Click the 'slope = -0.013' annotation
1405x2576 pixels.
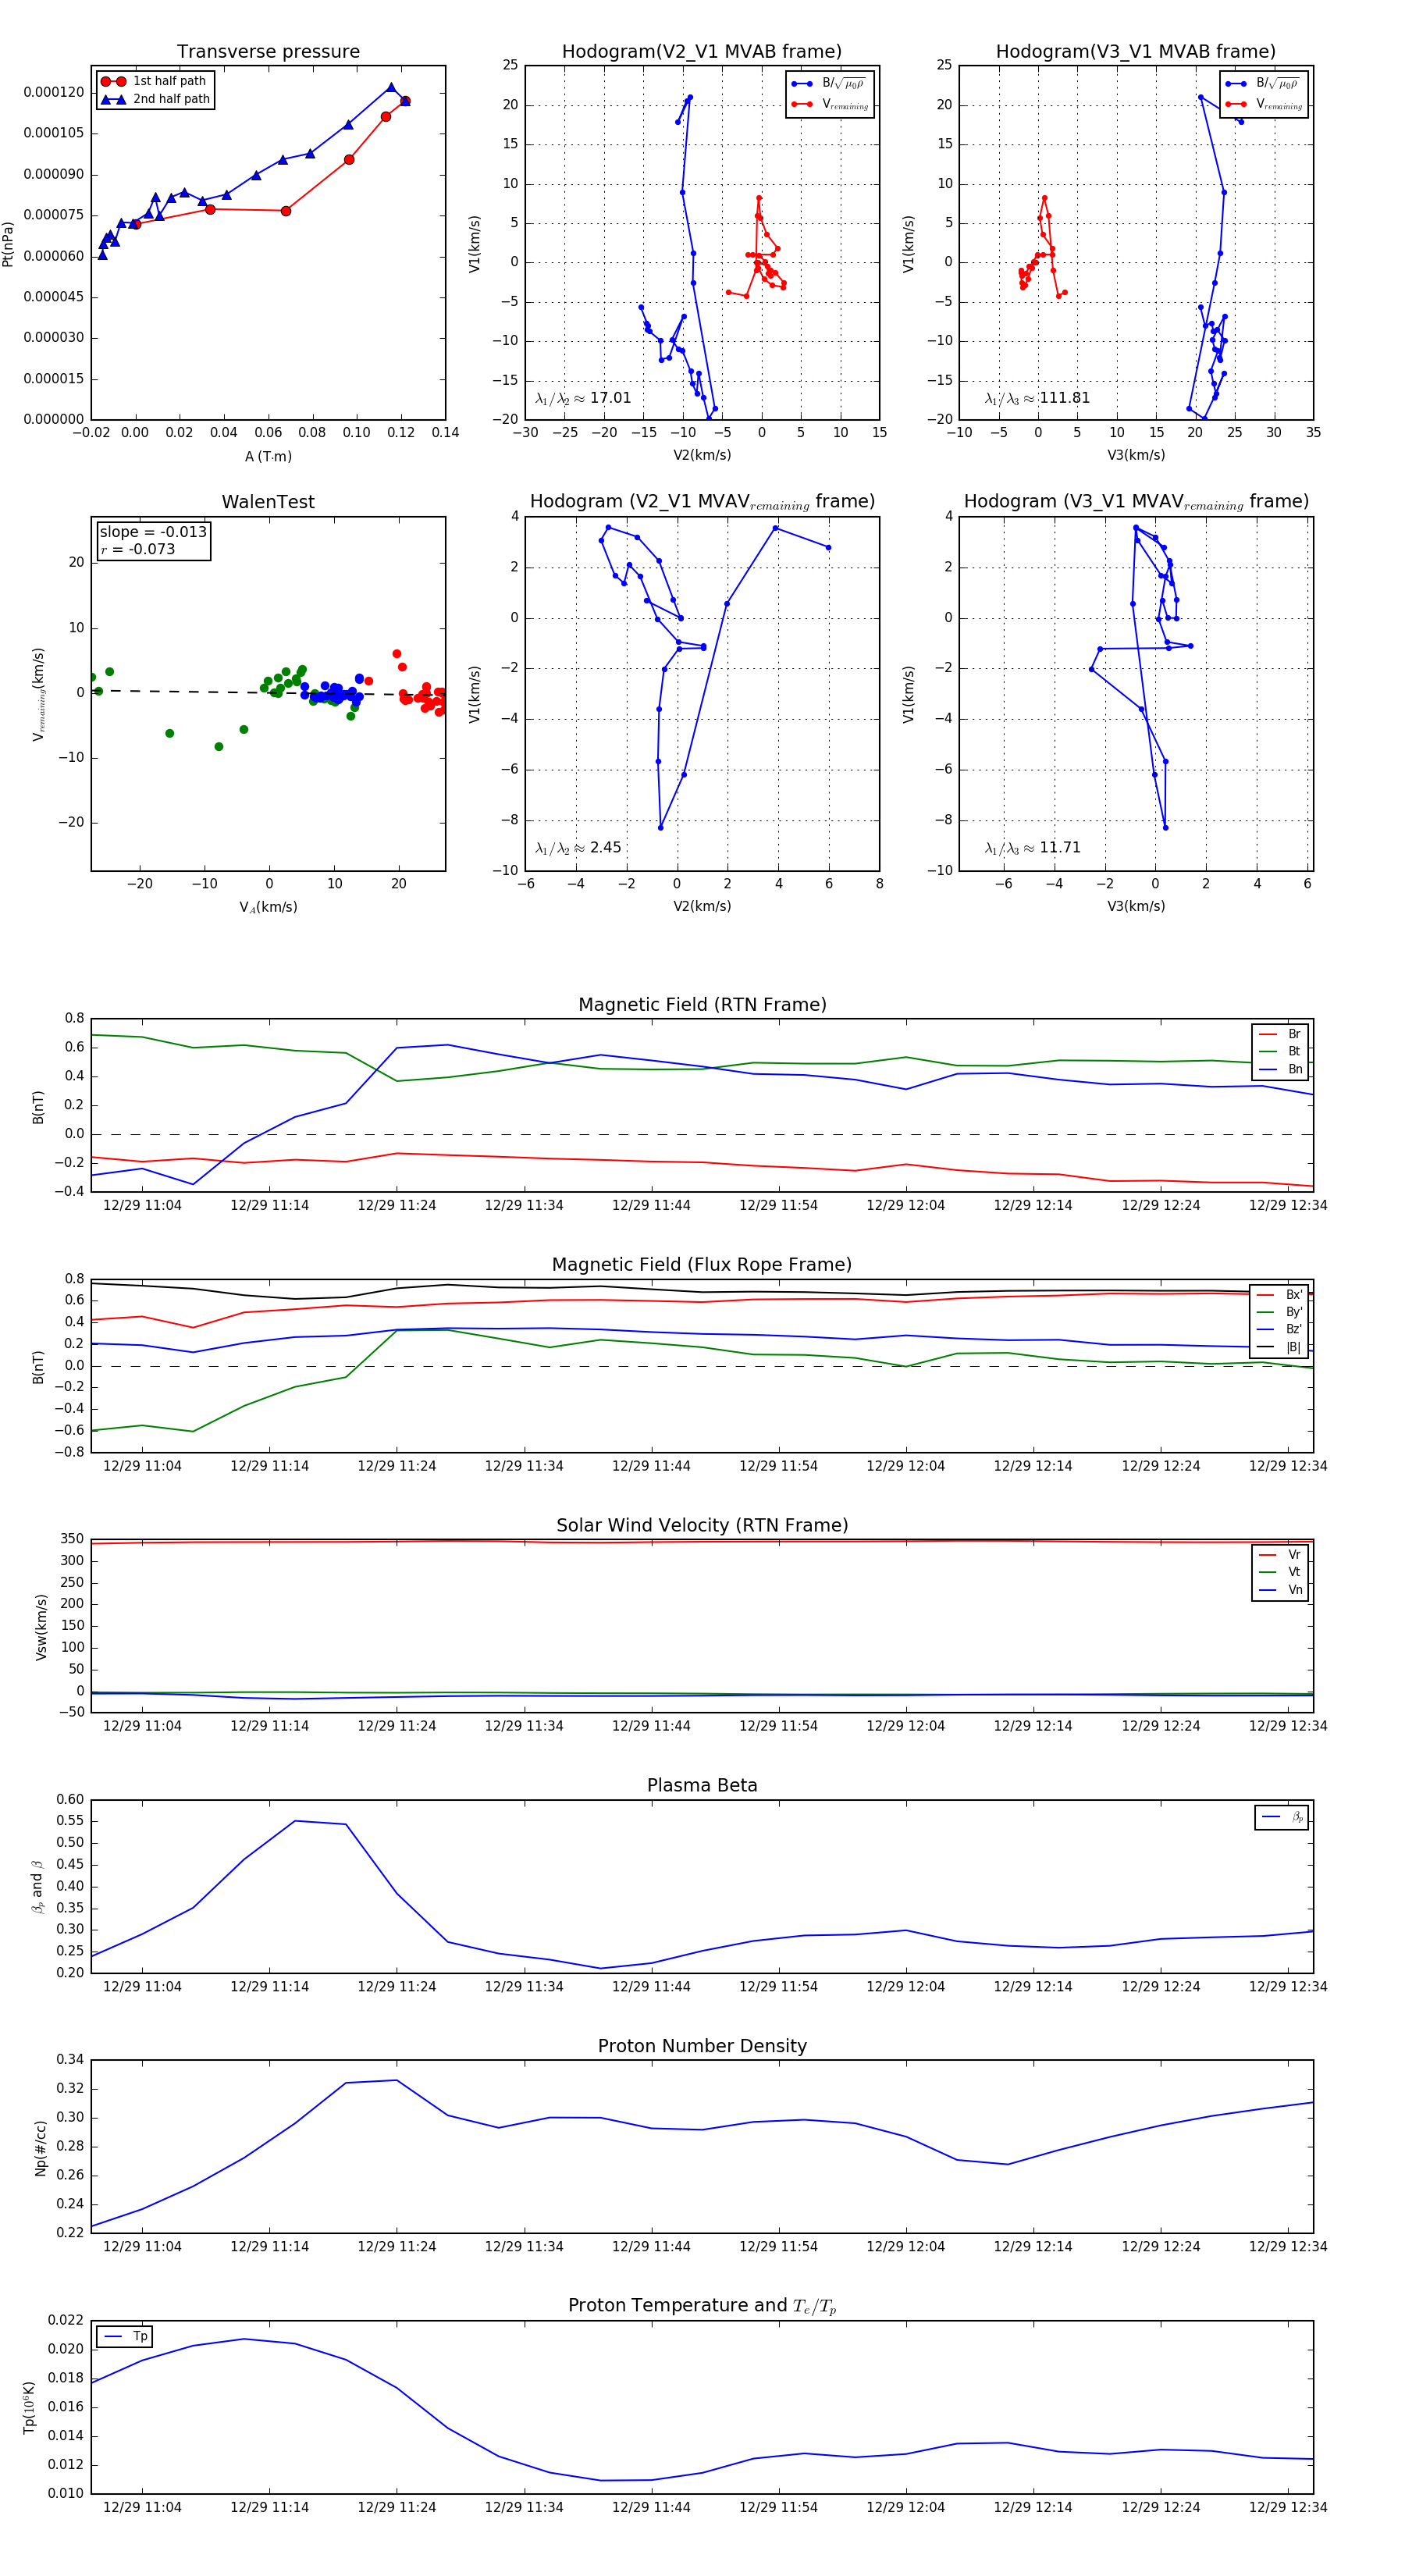coord(153,532)
